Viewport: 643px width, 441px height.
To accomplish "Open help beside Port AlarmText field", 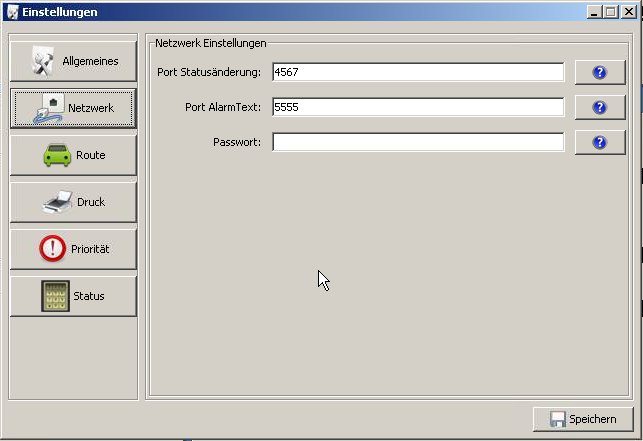I will (x=599, y=107).
